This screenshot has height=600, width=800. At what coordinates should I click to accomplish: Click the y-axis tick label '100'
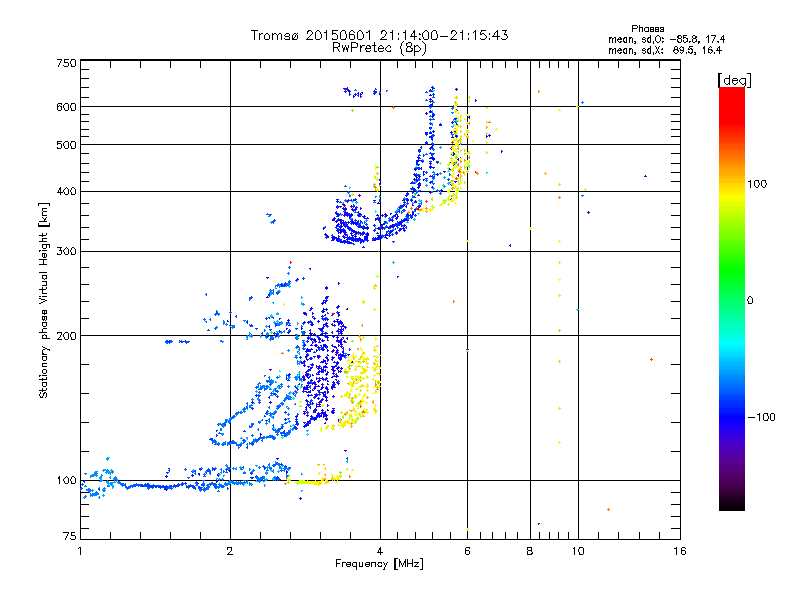66,481
